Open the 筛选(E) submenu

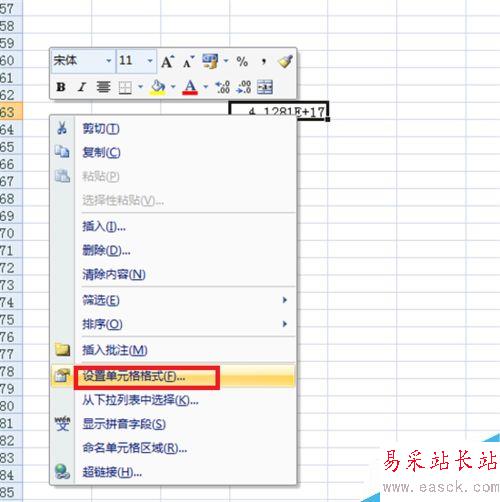click(173, 300)
